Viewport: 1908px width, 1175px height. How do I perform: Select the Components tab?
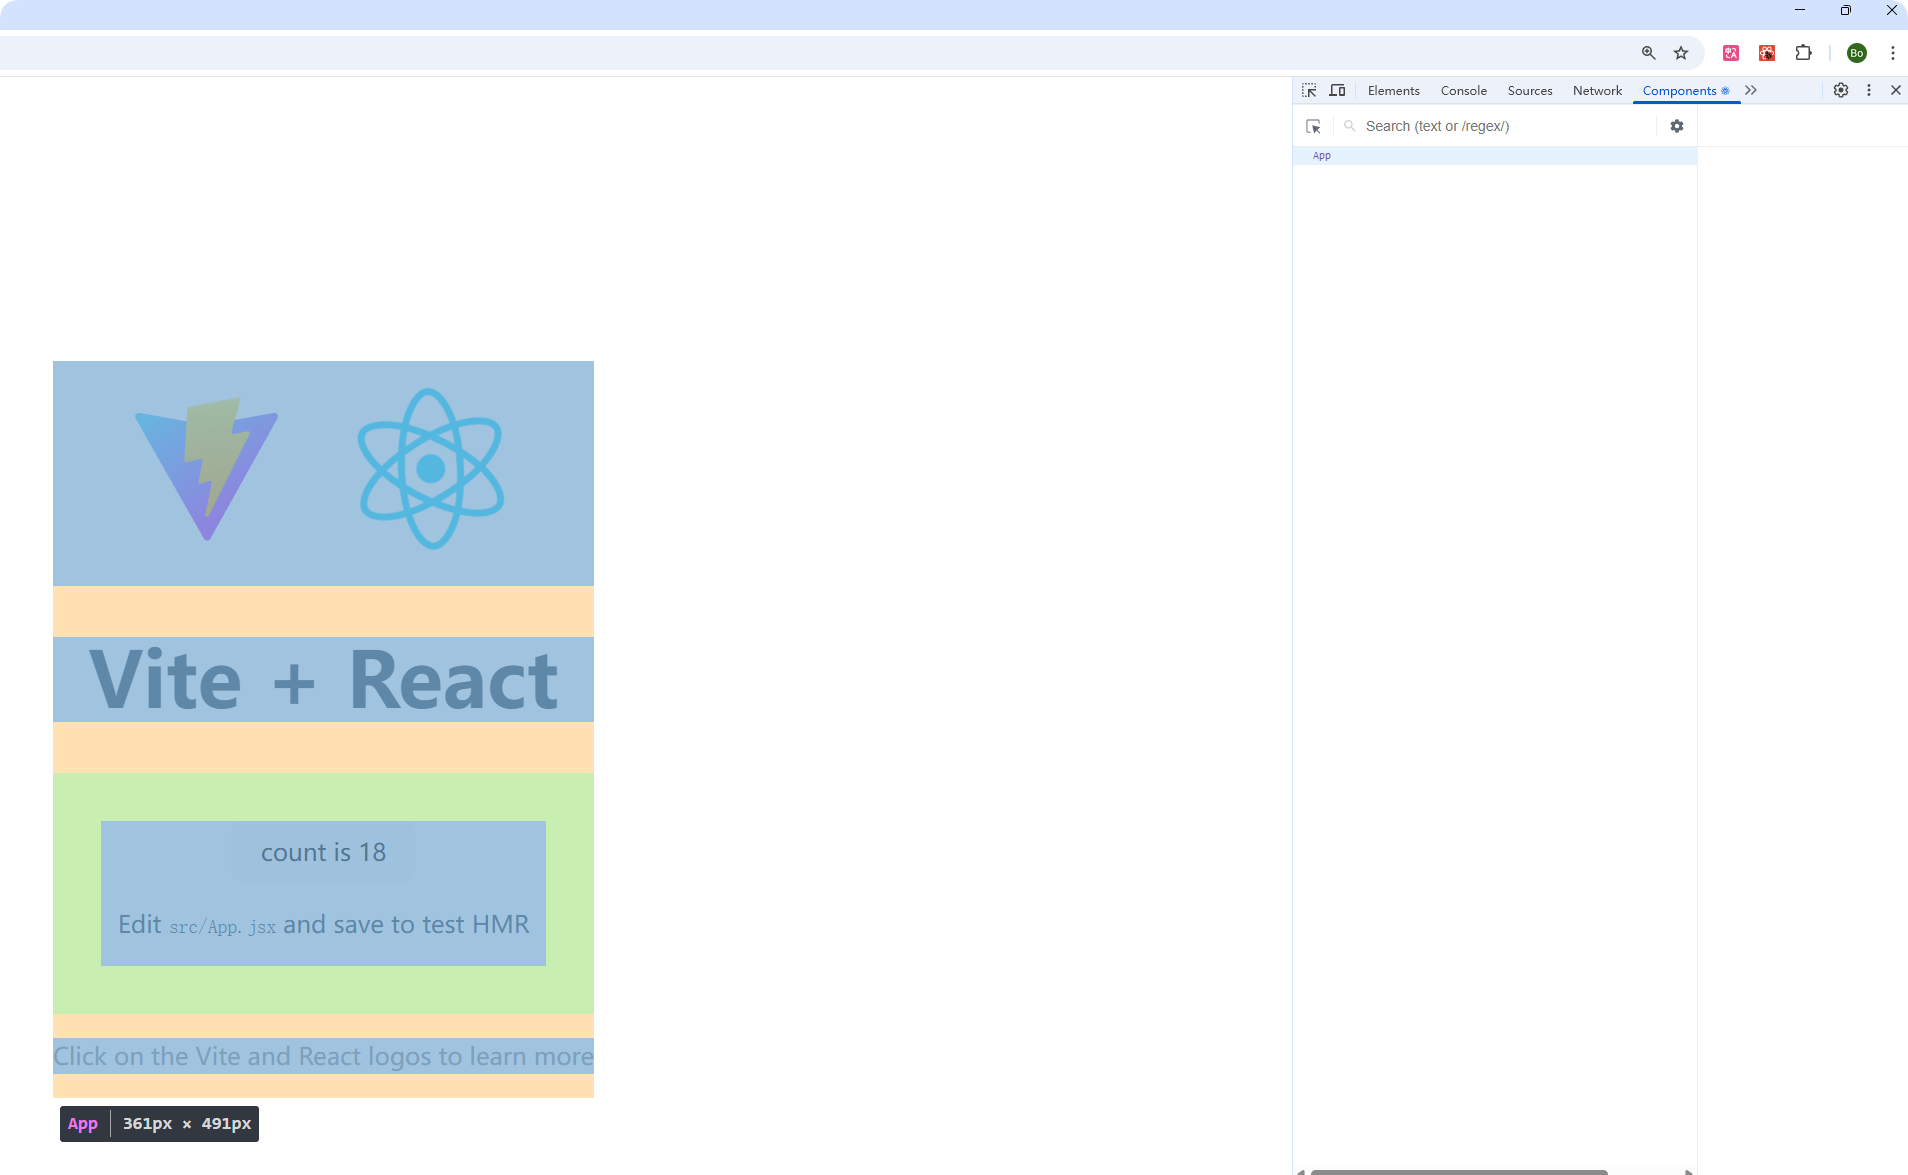[1685, 90]
